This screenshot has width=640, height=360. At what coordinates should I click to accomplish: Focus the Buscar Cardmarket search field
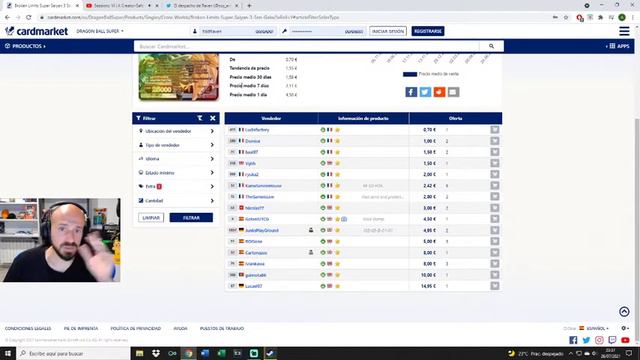coord(307,46)
